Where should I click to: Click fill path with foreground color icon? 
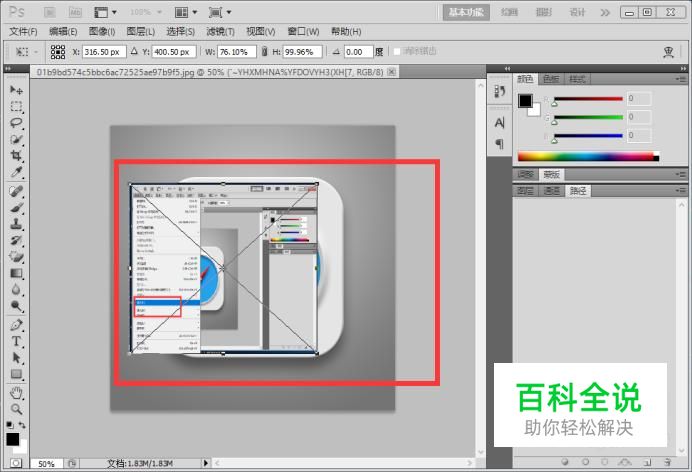point(564,462)
